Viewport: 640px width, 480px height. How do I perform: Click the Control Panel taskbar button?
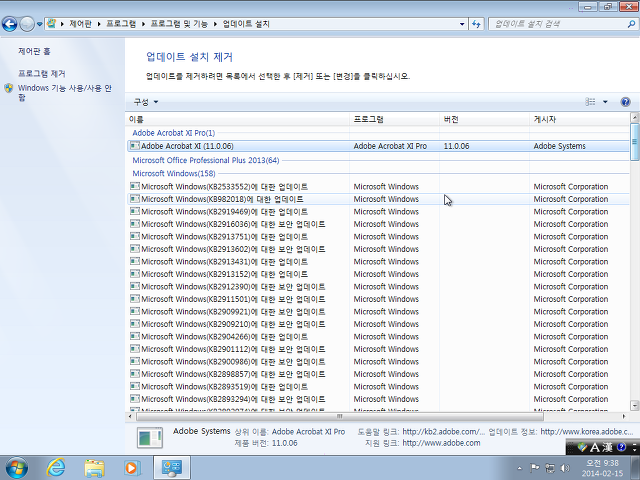(x=172, y=468)
